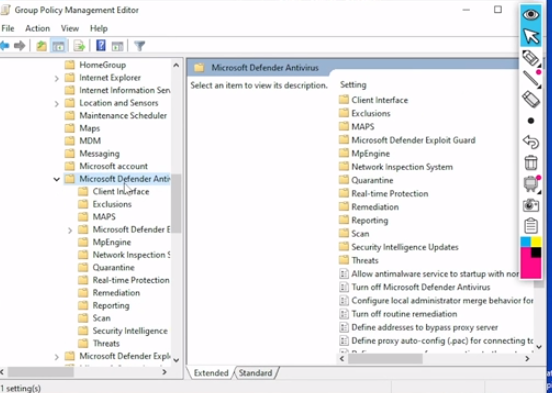Click the Export List toolbar icon
The width and height of the screenshot is (552, 393).
click(x=80, y=46)
